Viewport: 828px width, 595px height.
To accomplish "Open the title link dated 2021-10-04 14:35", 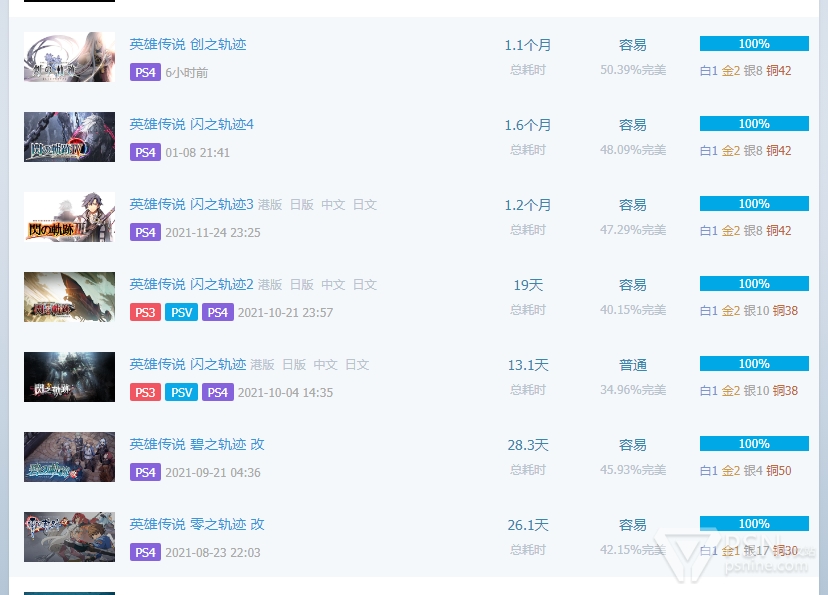I will 188,364.
